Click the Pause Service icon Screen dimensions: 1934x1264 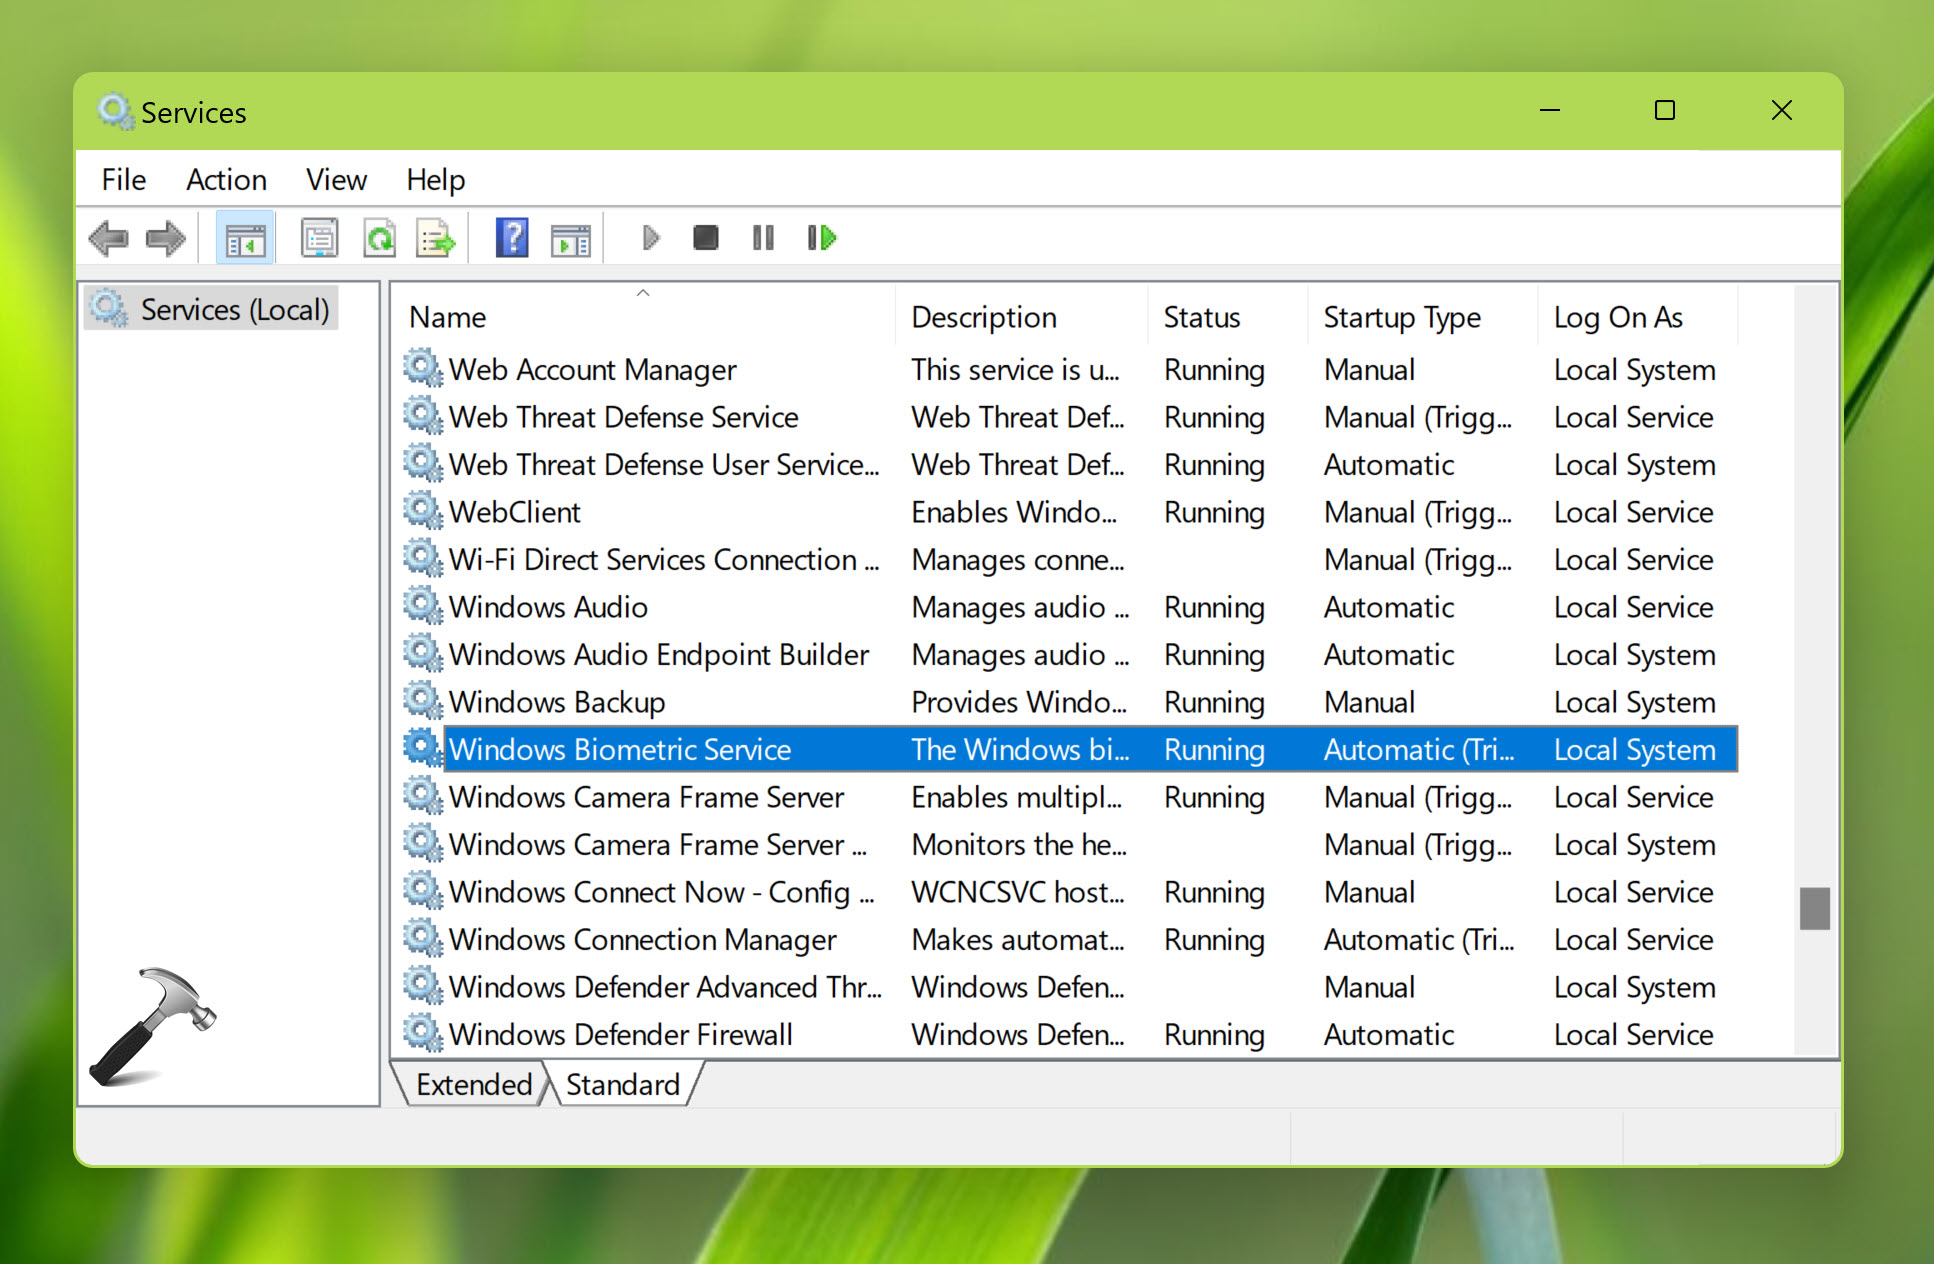763,238
